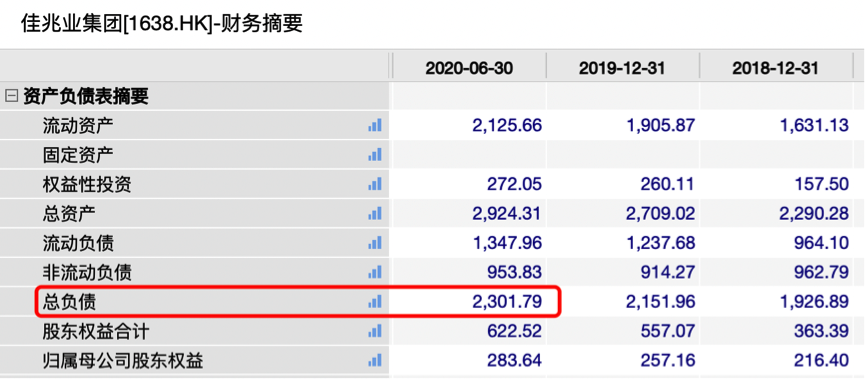Select the 权益性投资 row label
Image resolution: width=865 pixels, height=379 pixels.
tap(87, 184)
